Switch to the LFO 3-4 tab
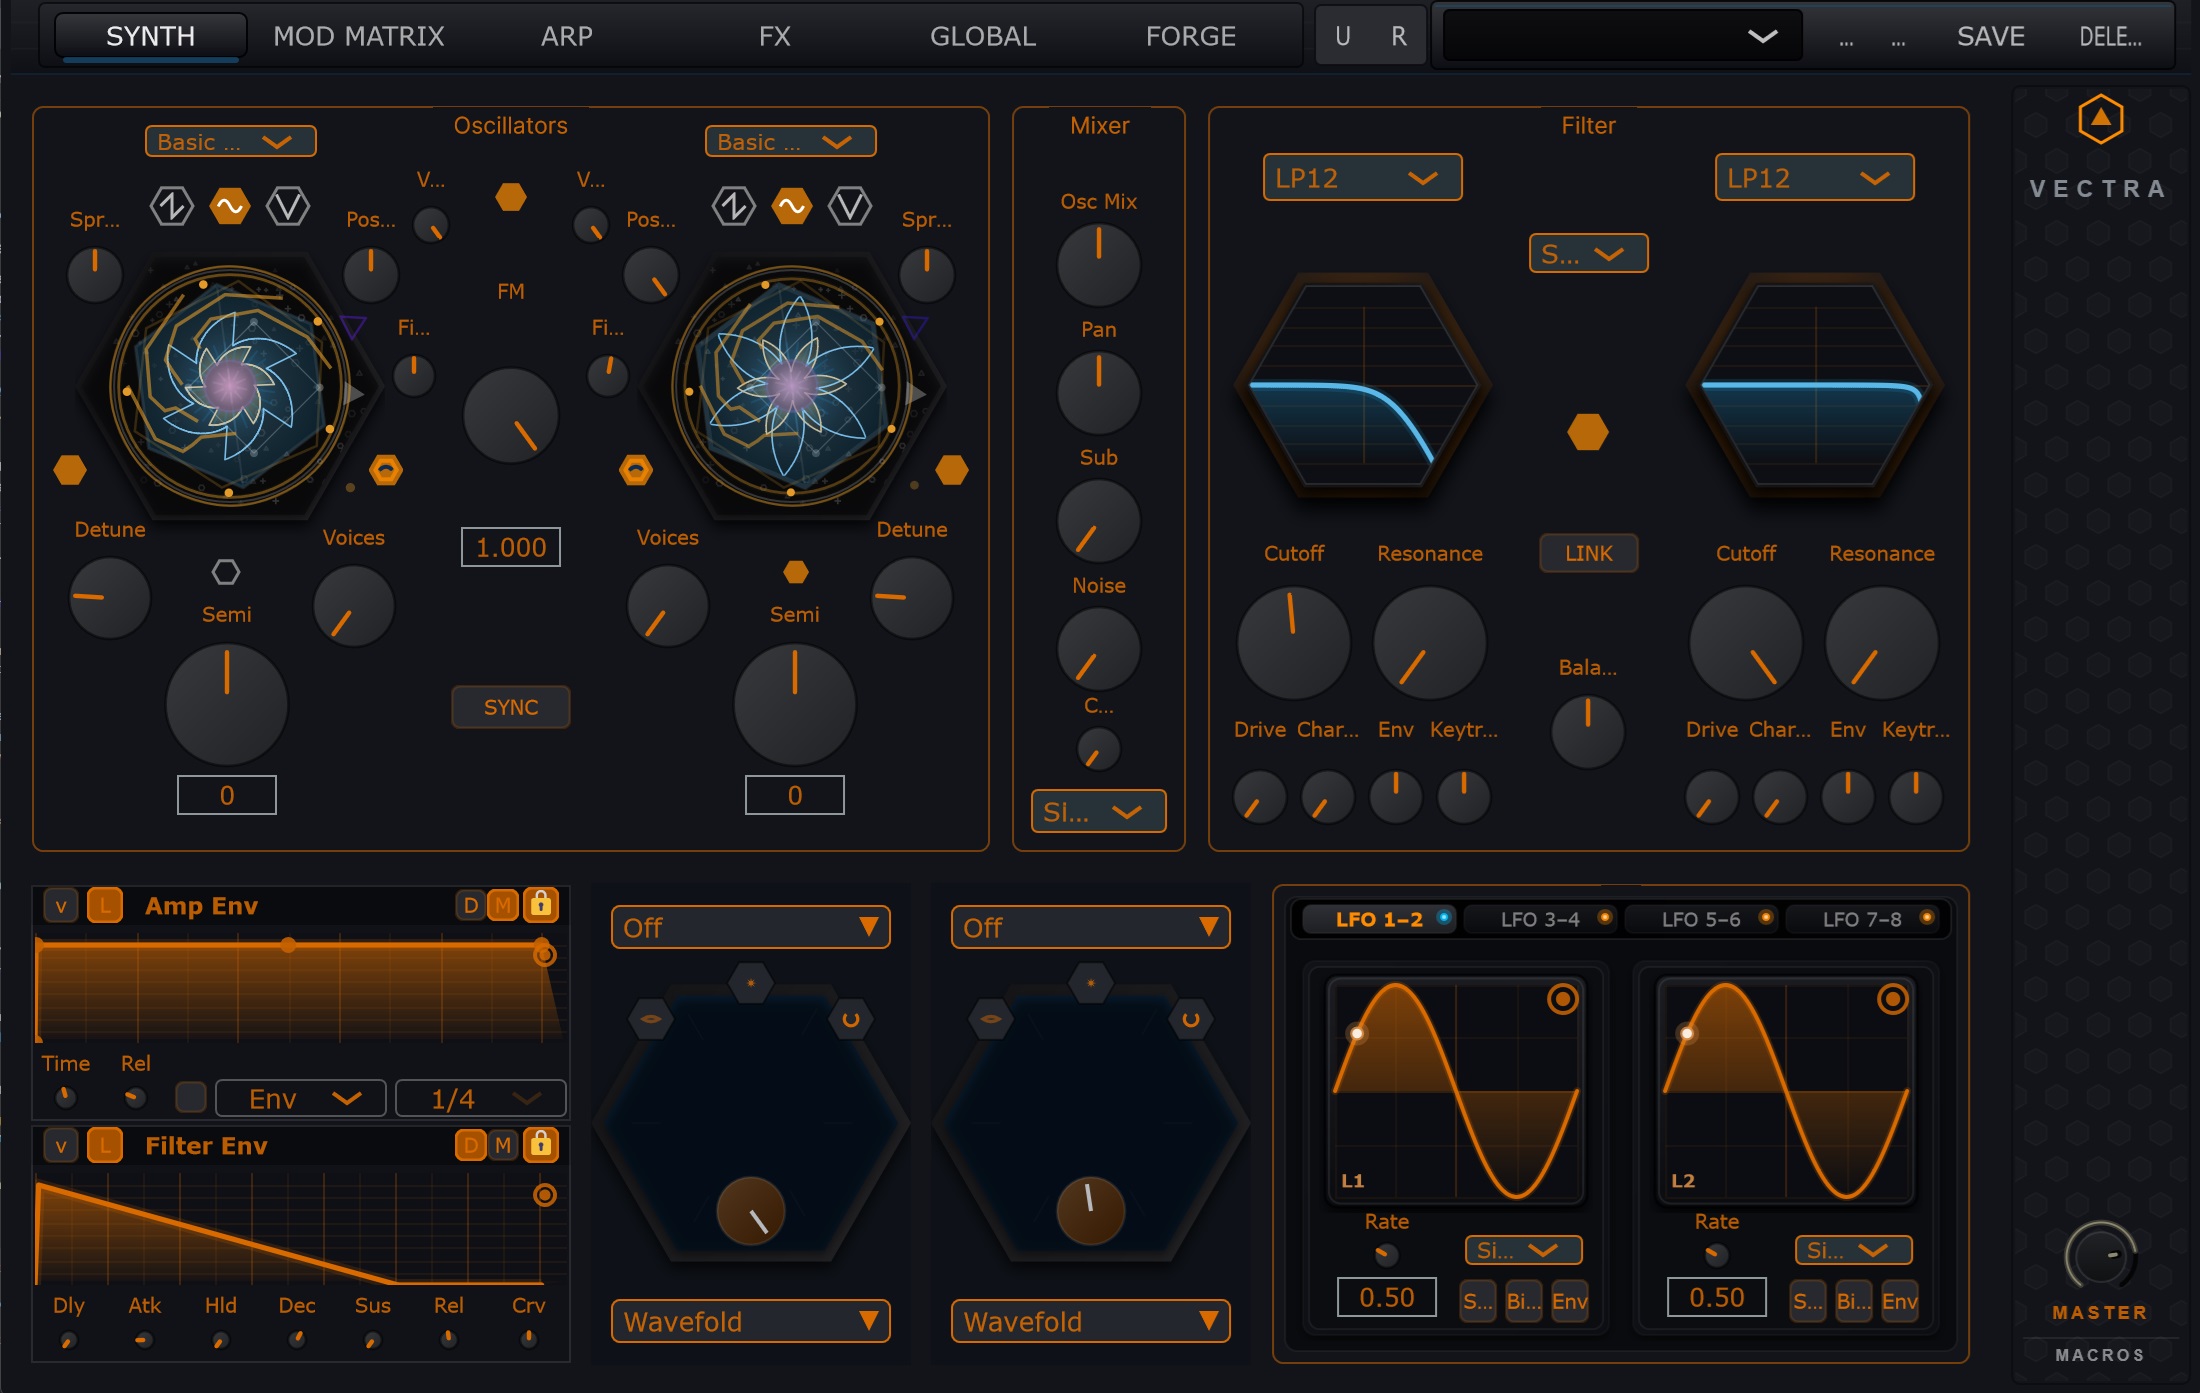 coord(1540,919)
